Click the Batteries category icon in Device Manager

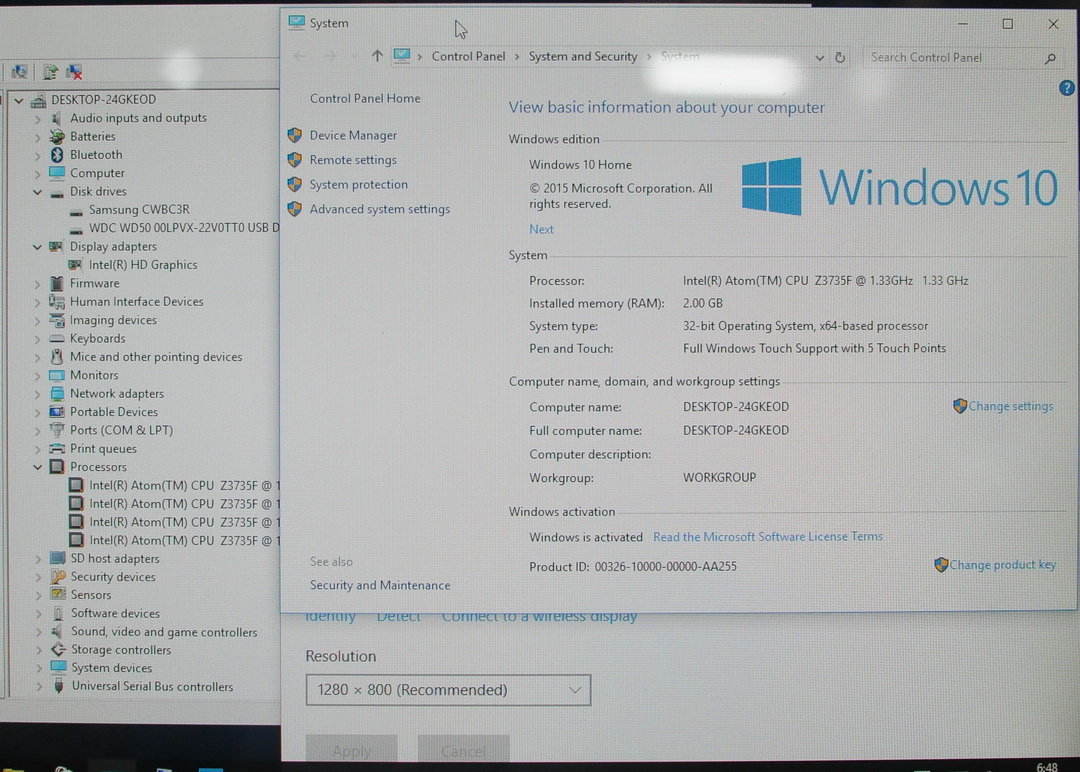point(57,136)
